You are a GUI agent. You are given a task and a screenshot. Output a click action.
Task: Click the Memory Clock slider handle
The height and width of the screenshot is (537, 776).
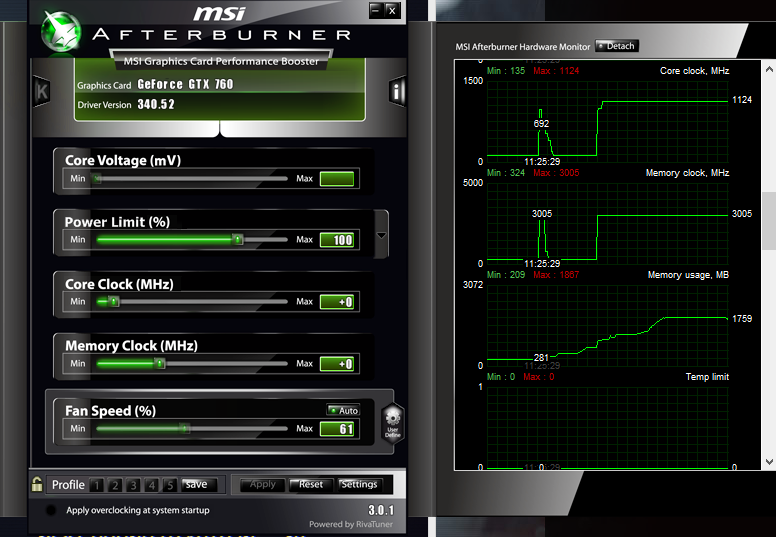click(x=160, y=364)
